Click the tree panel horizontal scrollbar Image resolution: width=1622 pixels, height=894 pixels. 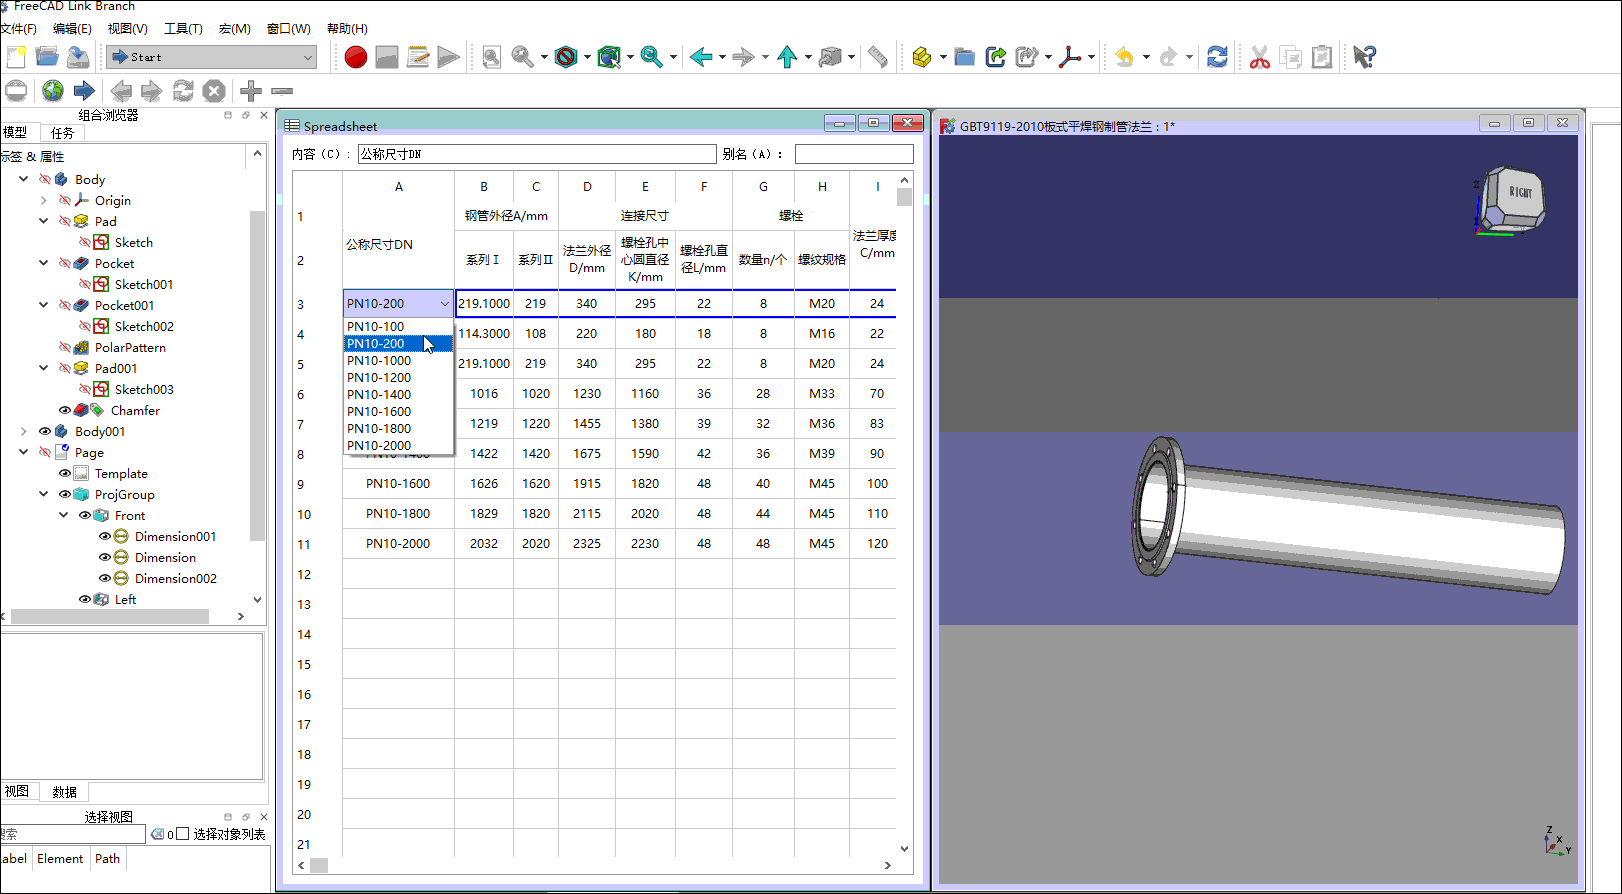[x=110, y=616]
